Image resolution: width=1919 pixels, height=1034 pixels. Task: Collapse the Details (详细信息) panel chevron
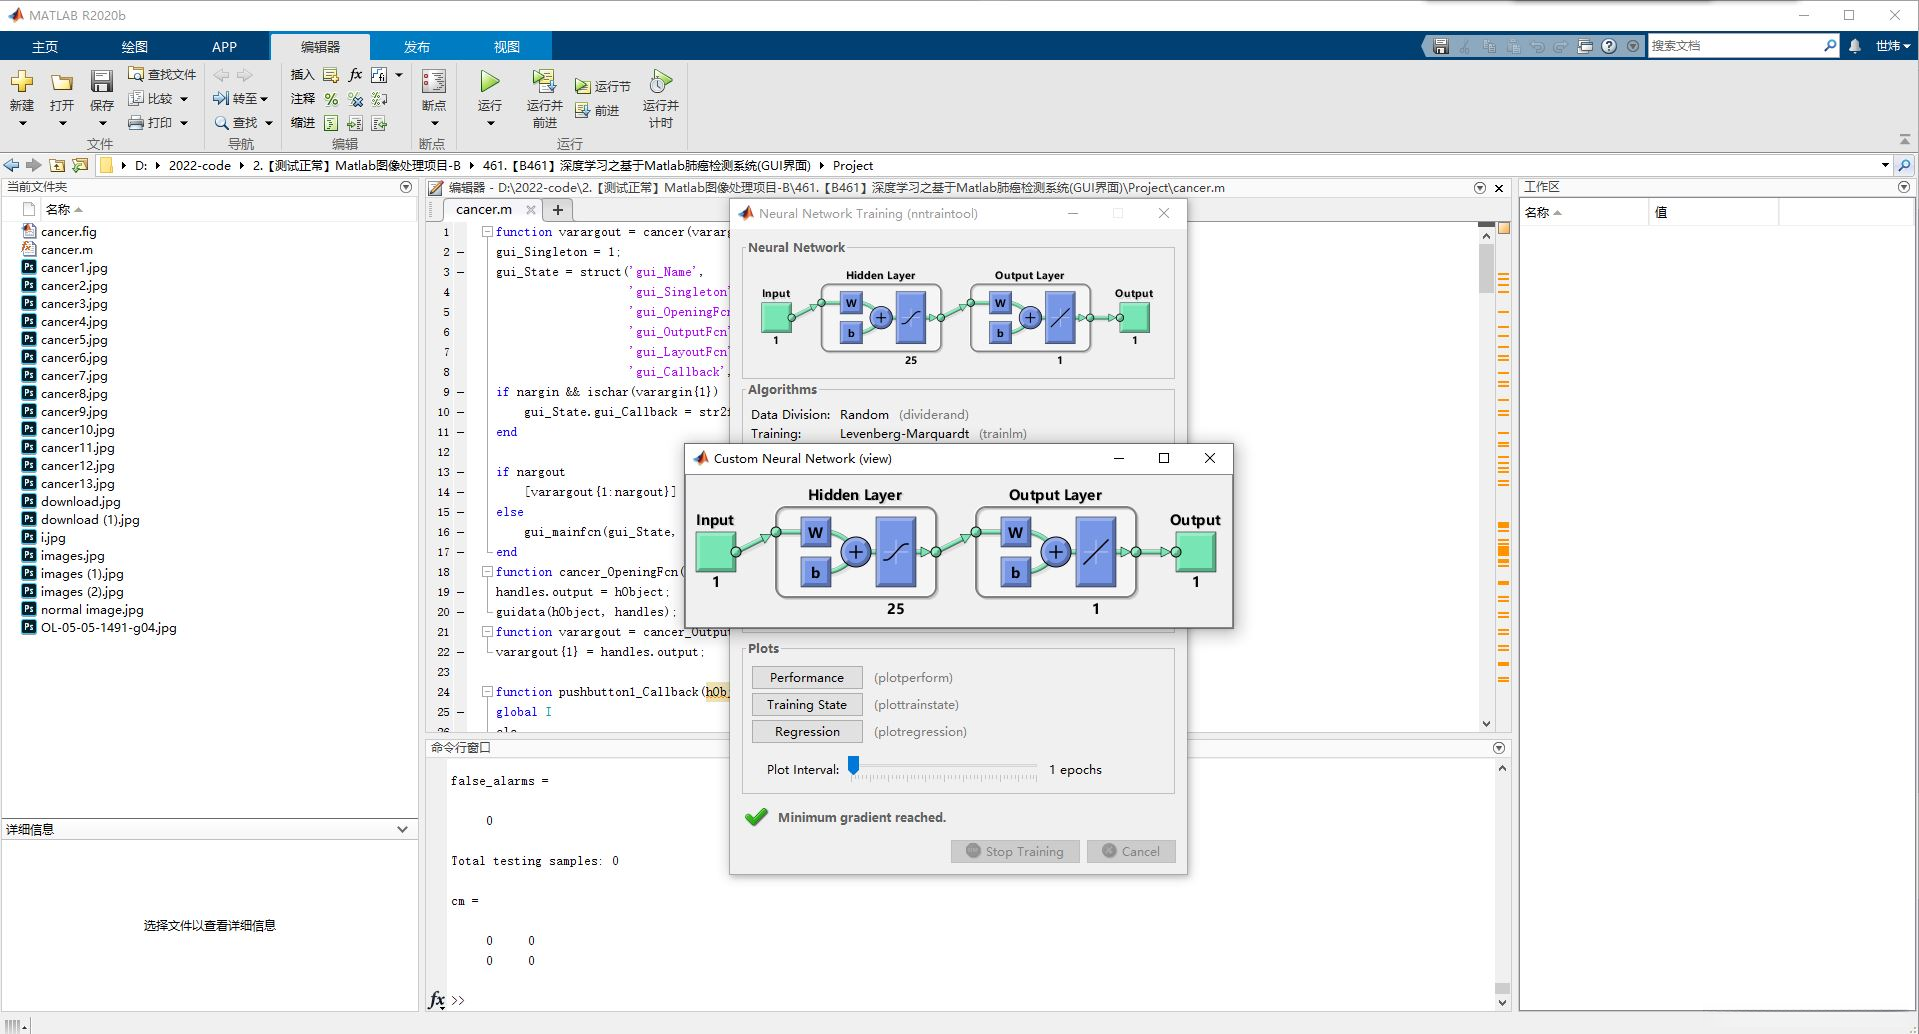(x=402, y=829)
